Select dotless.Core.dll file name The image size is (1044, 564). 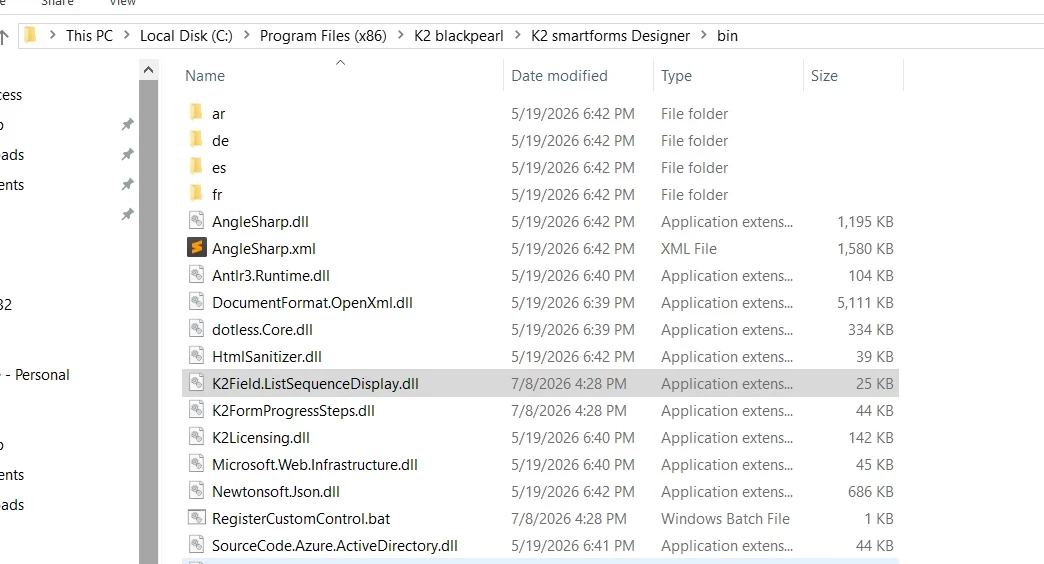click(262, 330)
